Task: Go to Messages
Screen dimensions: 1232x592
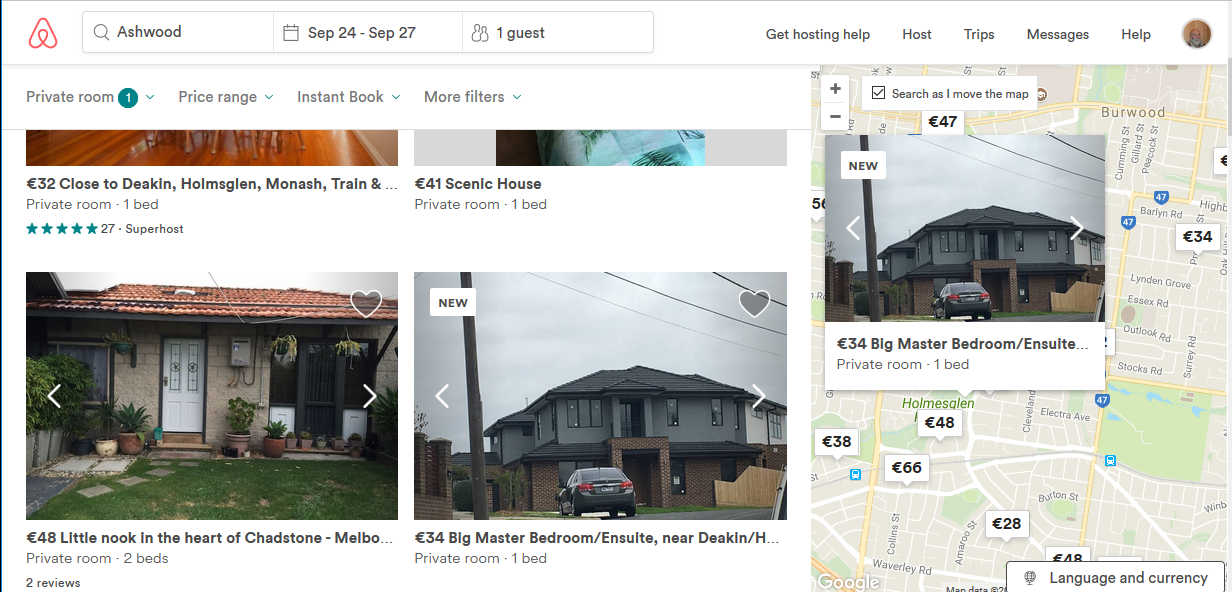Action: point(1057,34)
